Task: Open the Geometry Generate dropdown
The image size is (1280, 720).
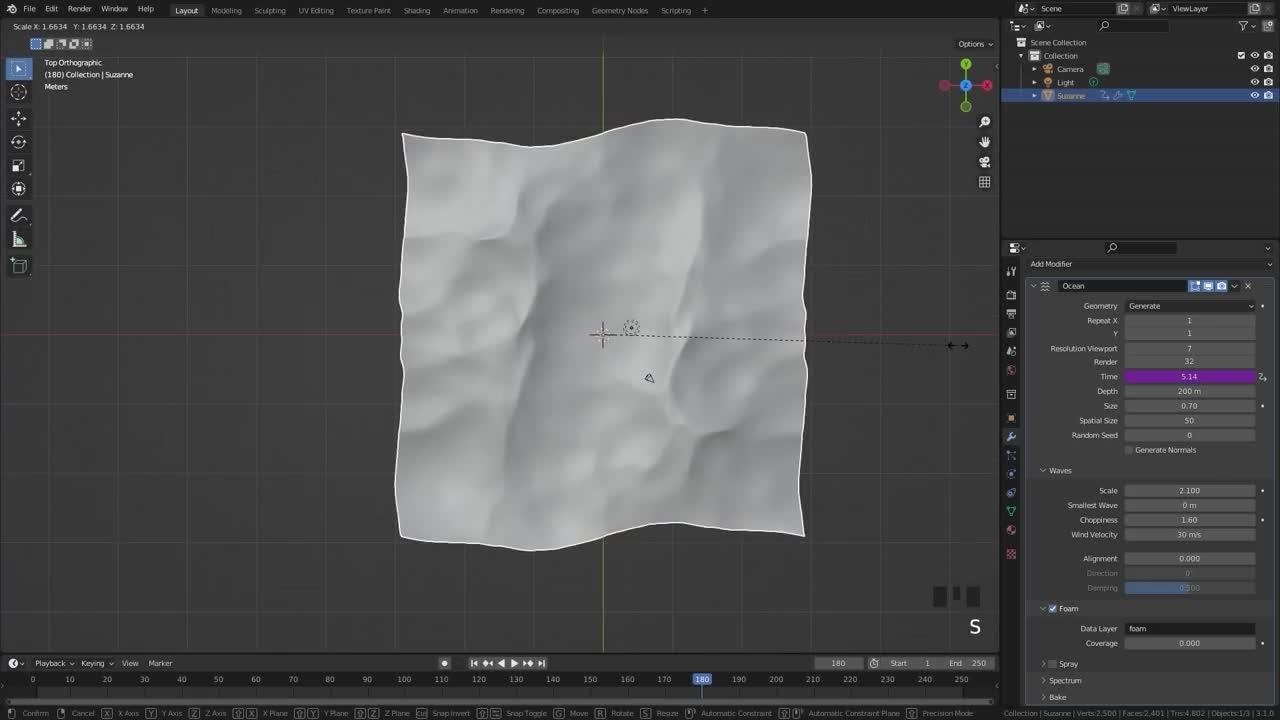Action: click(x=1189, y=306)
